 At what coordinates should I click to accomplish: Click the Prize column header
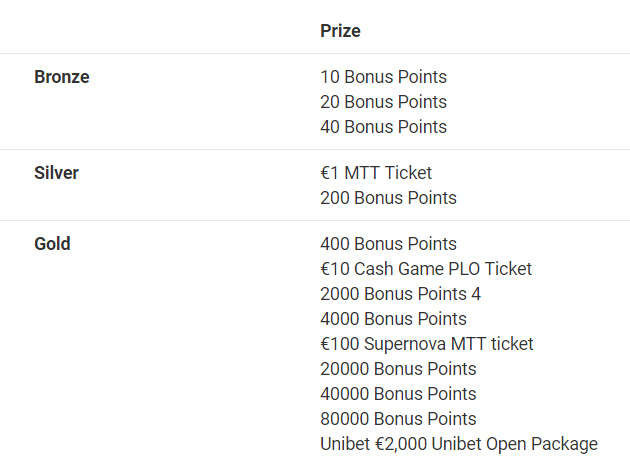340,31
